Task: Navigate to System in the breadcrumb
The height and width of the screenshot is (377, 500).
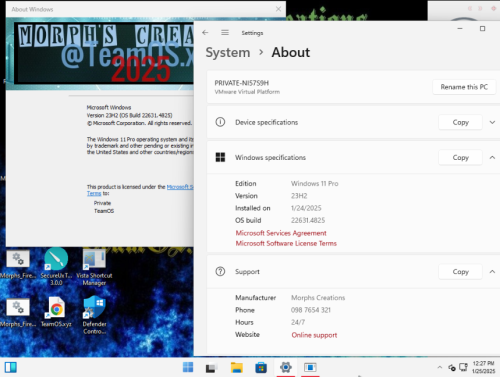Action: point(228,52)
